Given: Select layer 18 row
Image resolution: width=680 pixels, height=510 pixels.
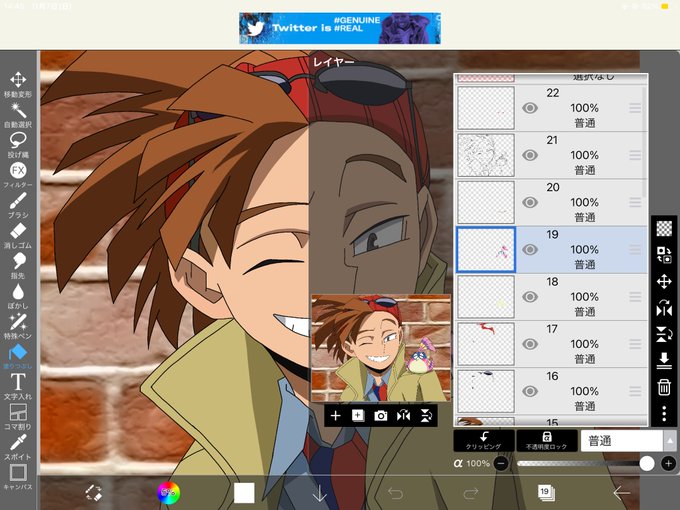Looking at the screenshot, I should [x=551, y=297].
